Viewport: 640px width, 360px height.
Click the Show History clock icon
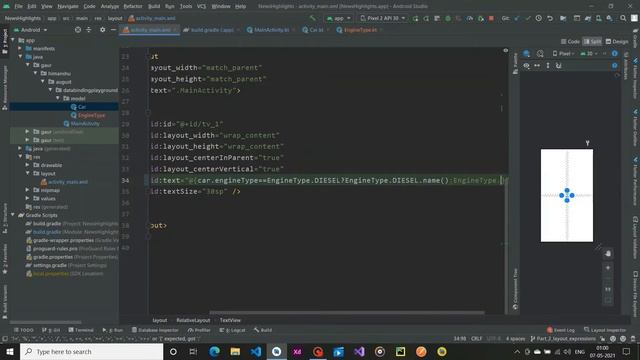(539, 18)
